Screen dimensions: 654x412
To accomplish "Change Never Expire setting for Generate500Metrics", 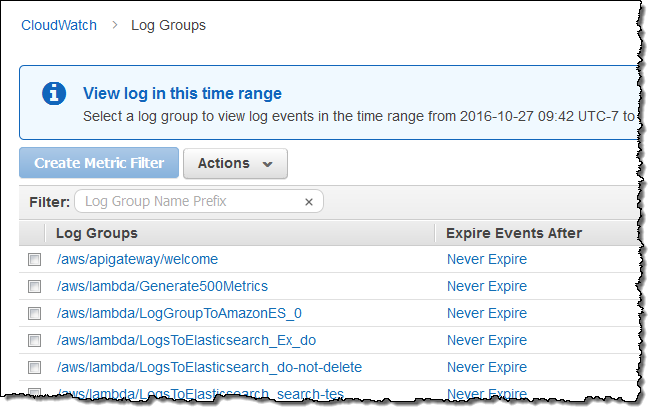I will [486, 287].
